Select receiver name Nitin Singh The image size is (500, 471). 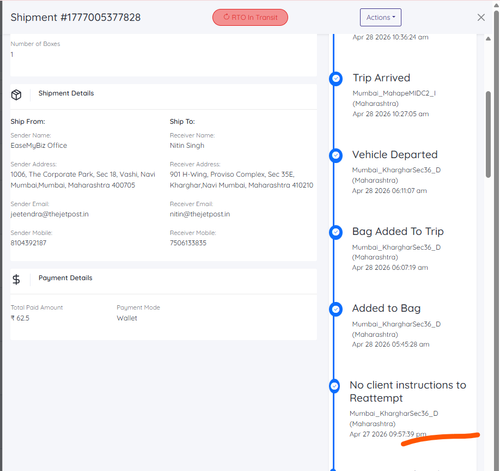pyautogui.click(x=187, y=145)
